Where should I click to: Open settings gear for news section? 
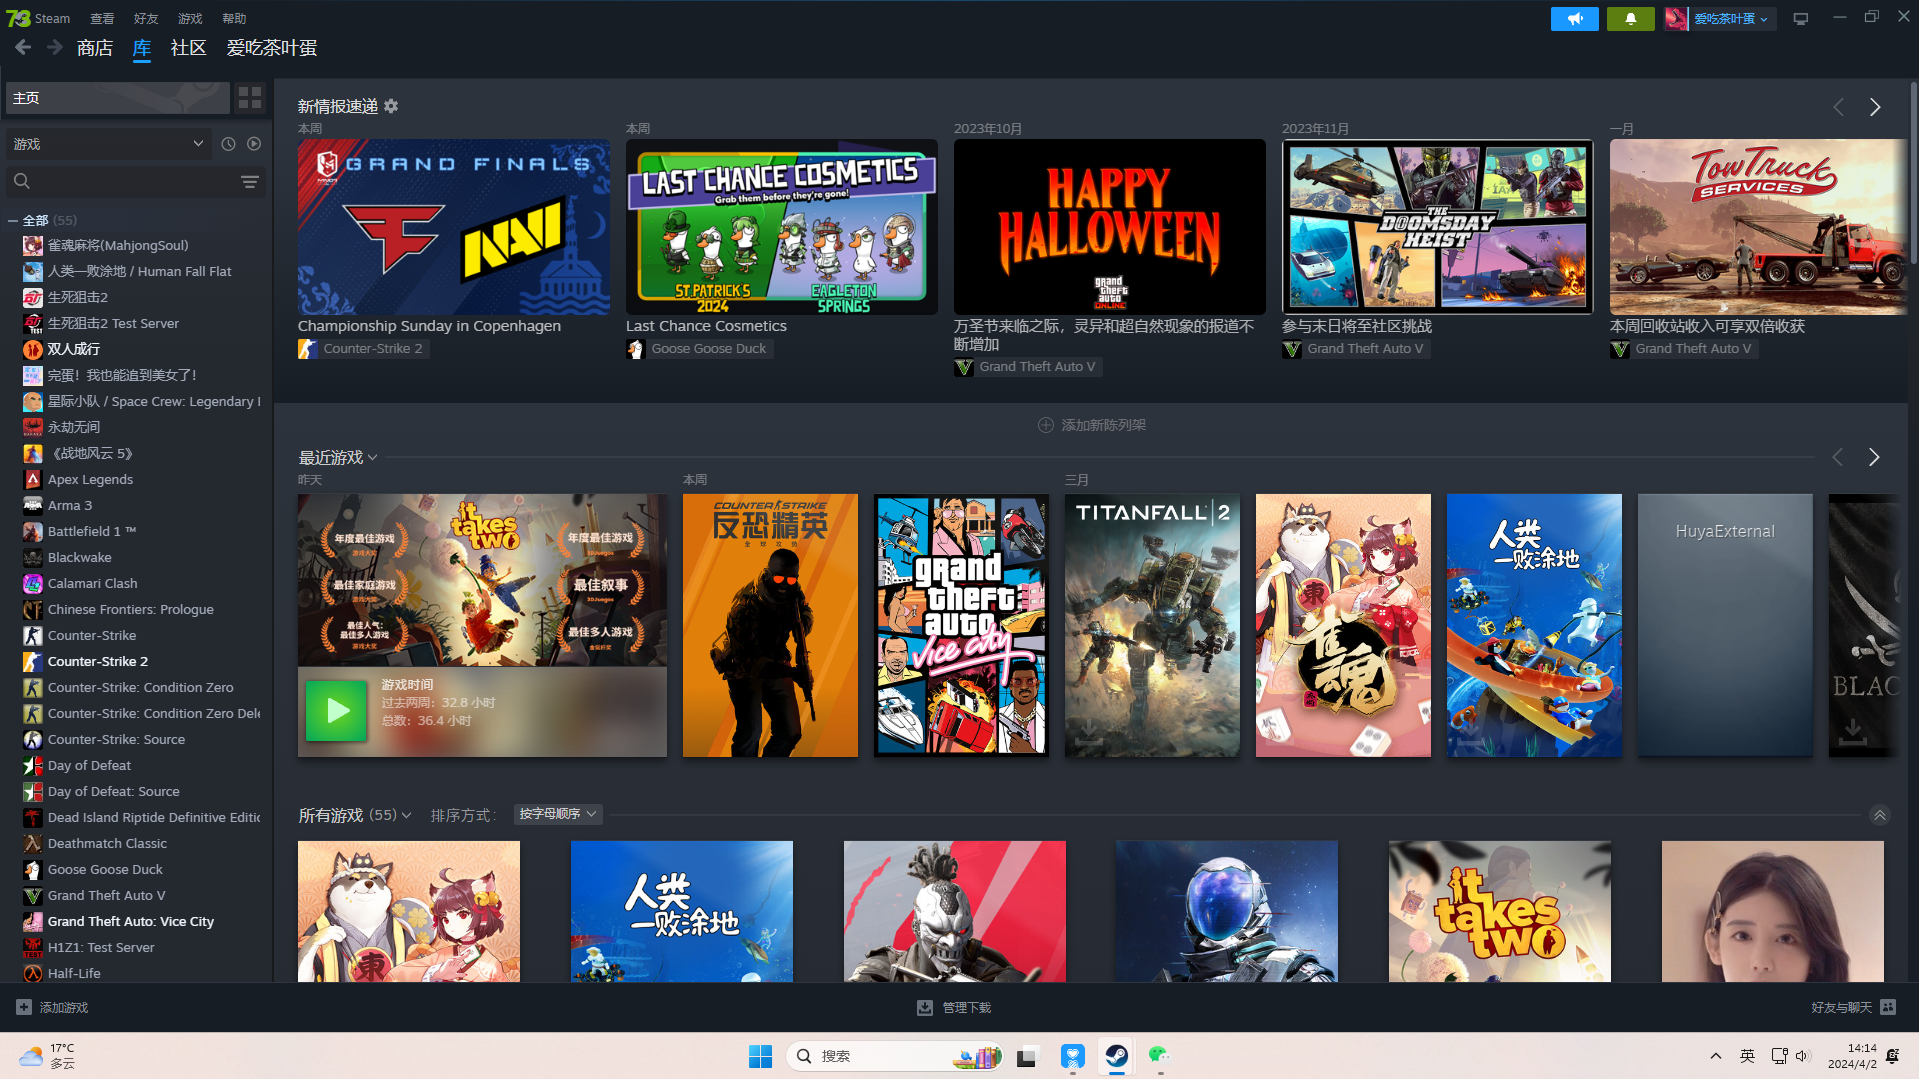pos(391,106)
